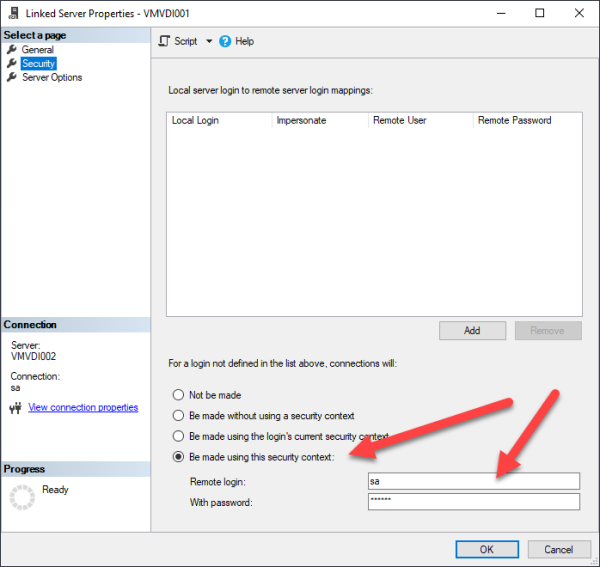Switch to the Server Options page
Screen dimensions: 600x567
tap(52, 78)
